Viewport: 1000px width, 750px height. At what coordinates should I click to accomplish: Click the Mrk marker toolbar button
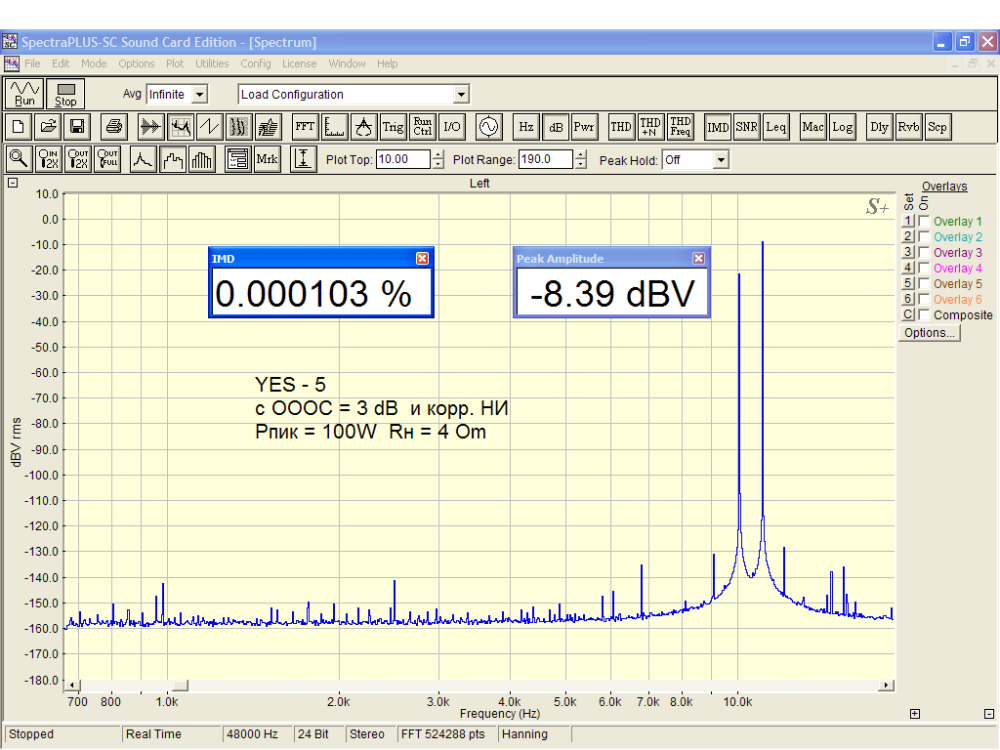click(x=267, y=159)
